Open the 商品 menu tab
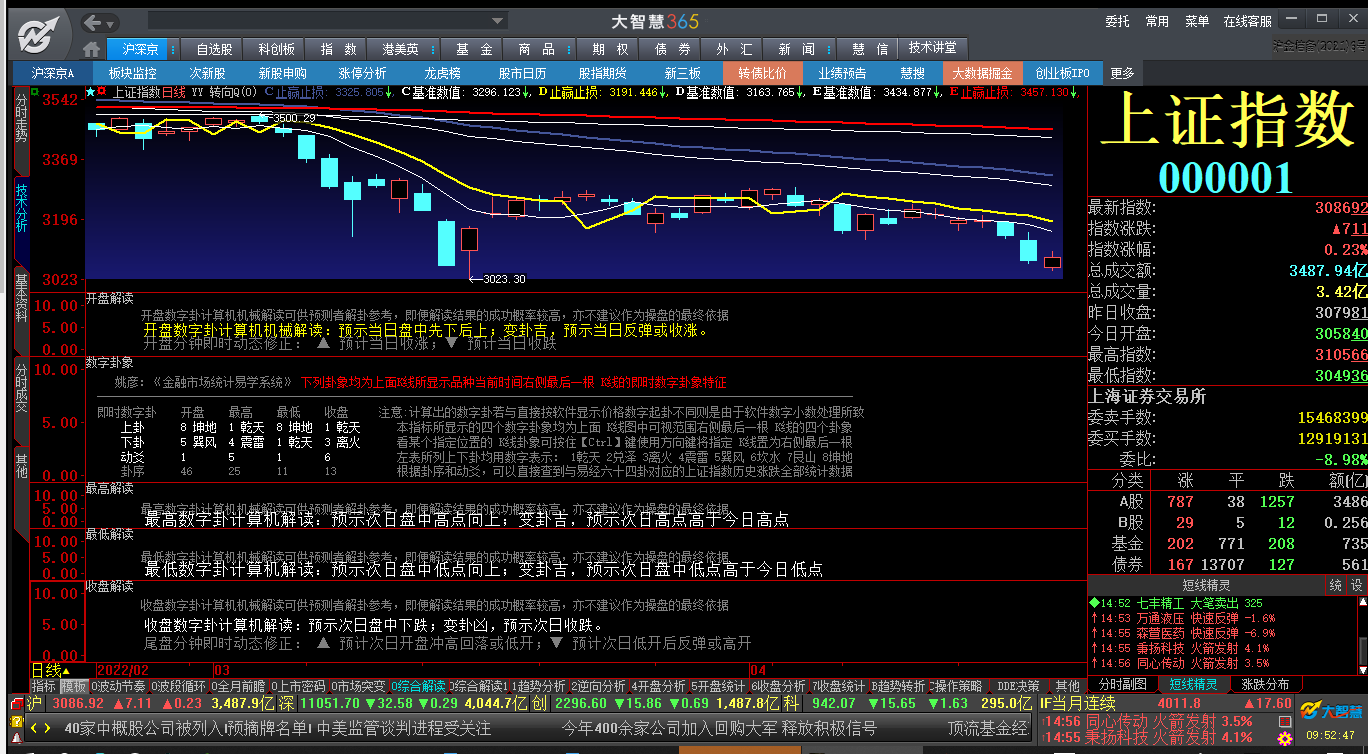This screenshot has height=754, width=1368. click(536, 49)
